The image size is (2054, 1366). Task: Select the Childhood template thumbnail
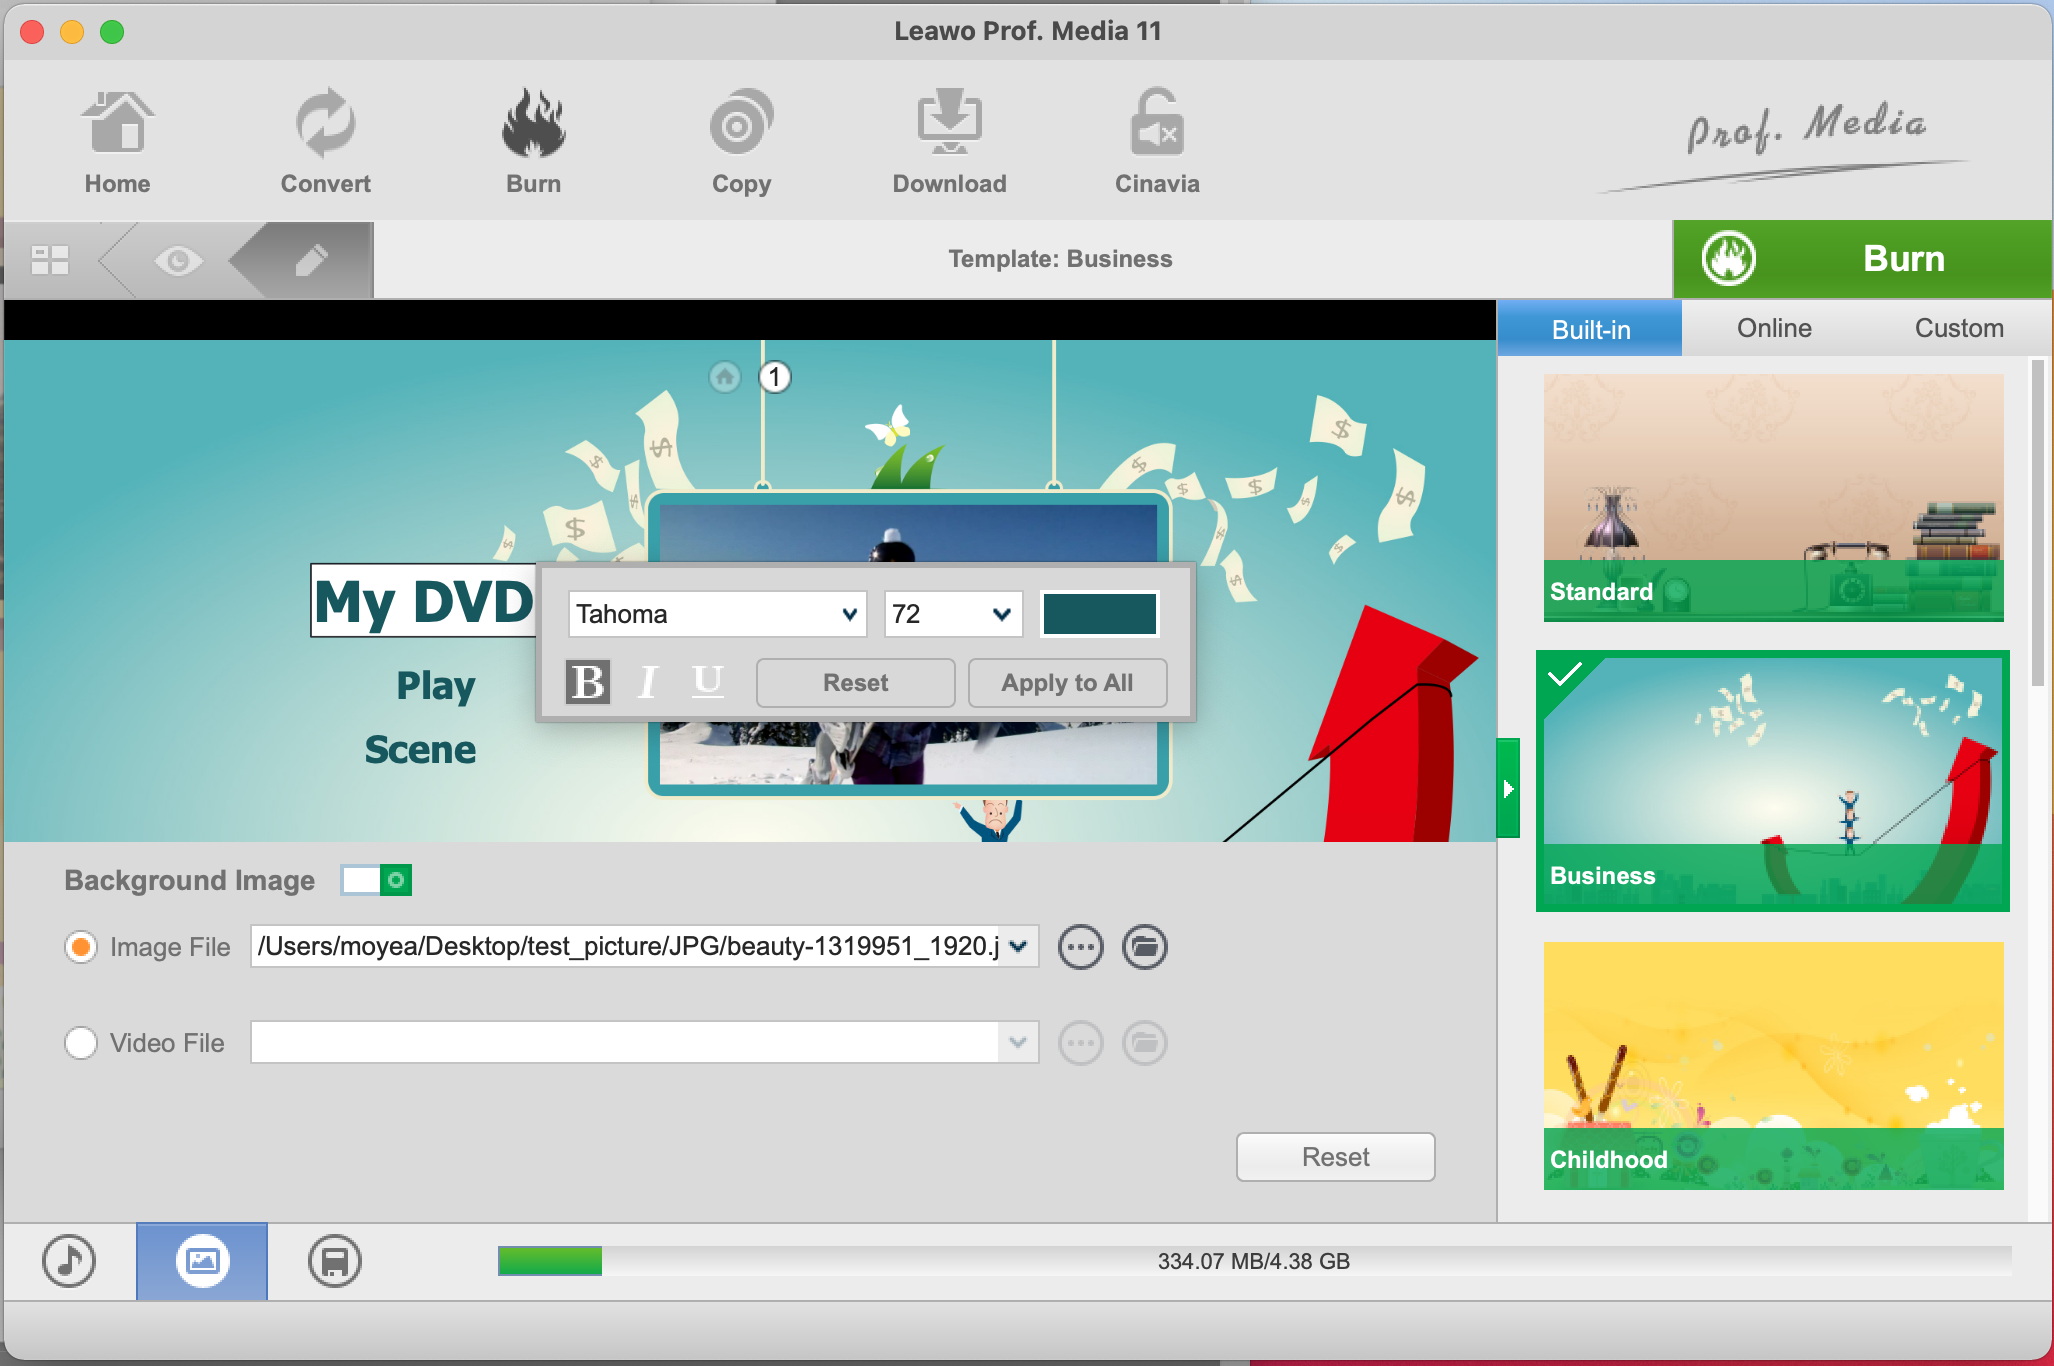pos(1772,1065)
